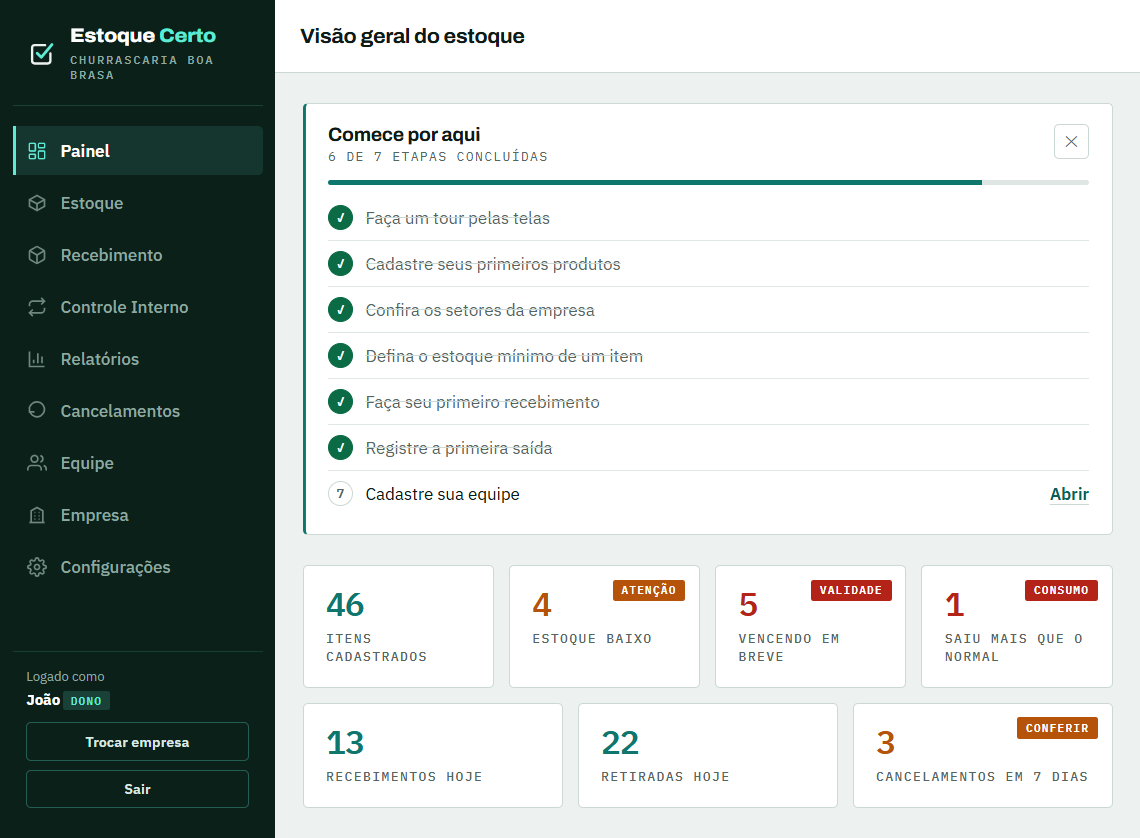Open the '4 Estoque baixo' card
Screen dimensions: 1140x838
(604, 627)
